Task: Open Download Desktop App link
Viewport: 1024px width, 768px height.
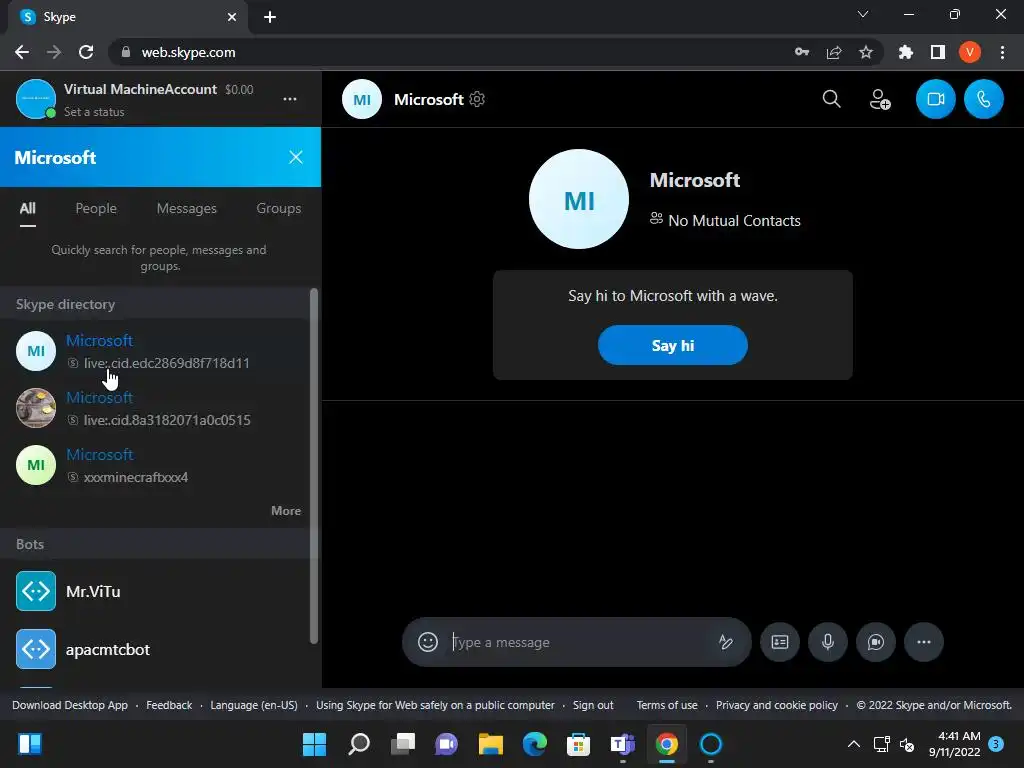Action: [x=70, y=705]
